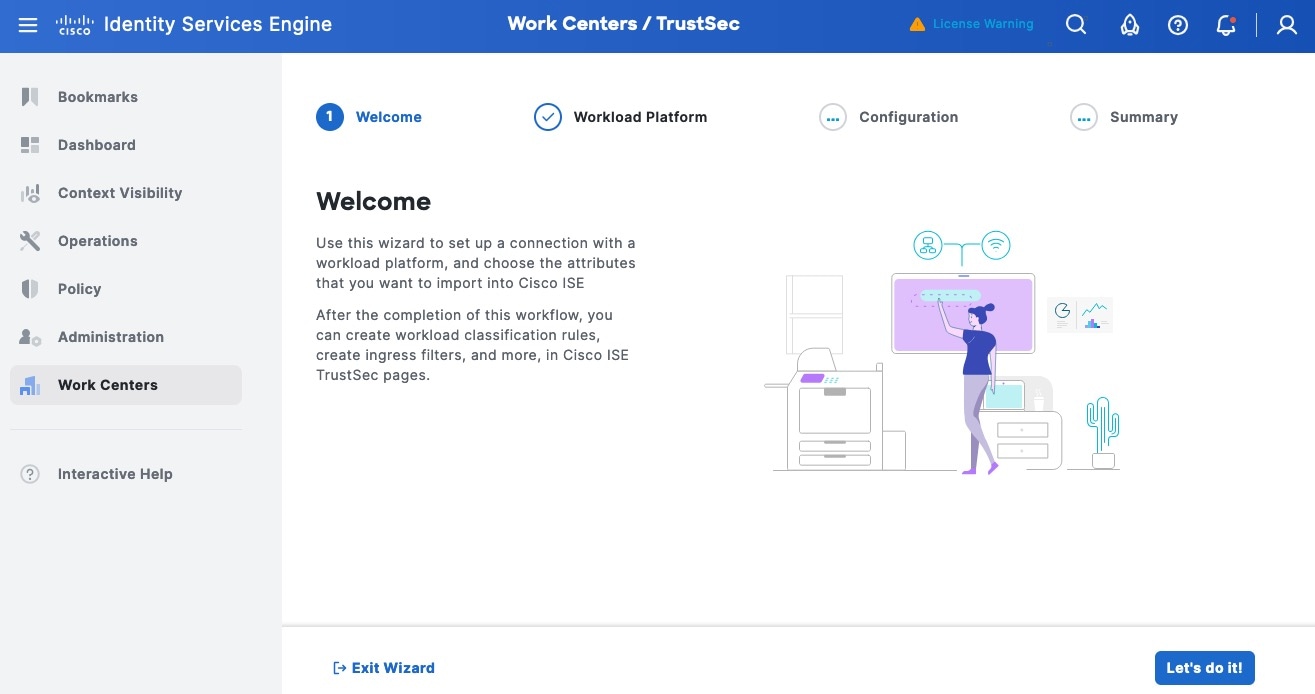Click the wizard illustration image
Screen dimensions: 1315x694
(x=942, y=352)
